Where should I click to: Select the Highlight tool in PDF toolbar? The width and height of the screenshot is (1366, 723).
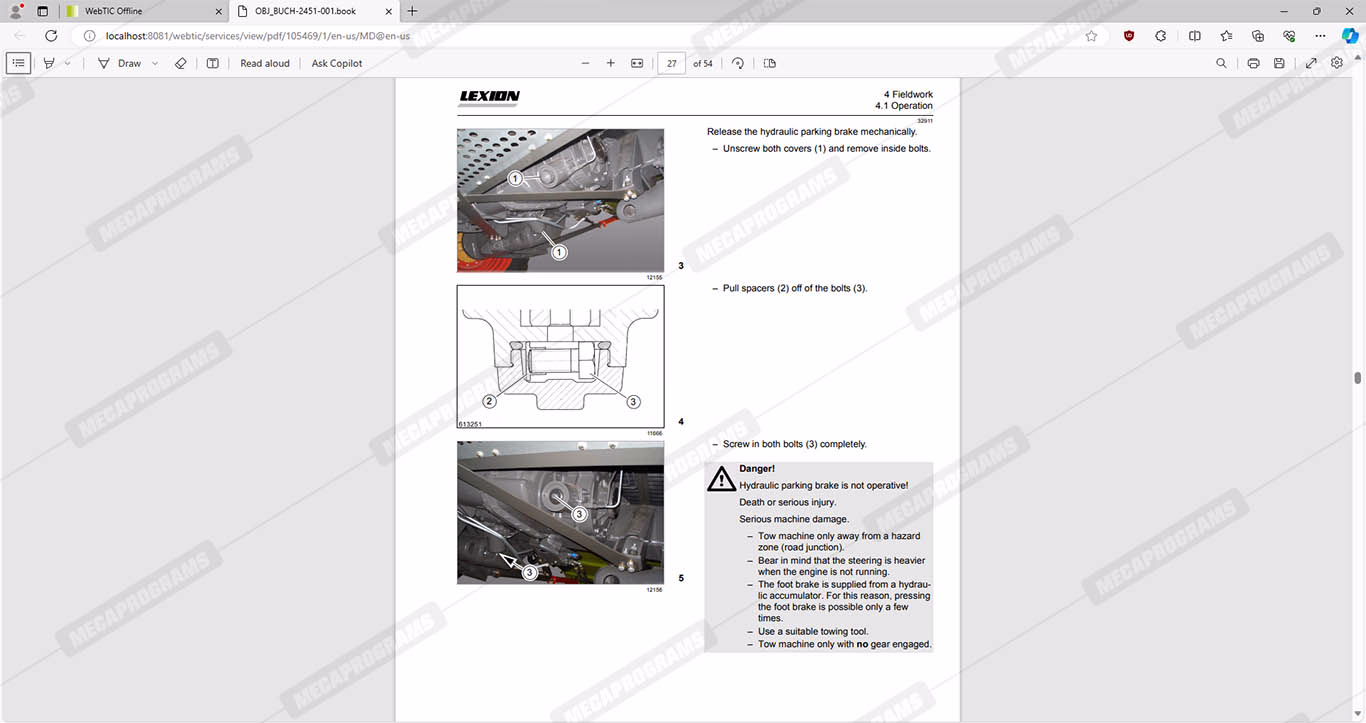48,63
